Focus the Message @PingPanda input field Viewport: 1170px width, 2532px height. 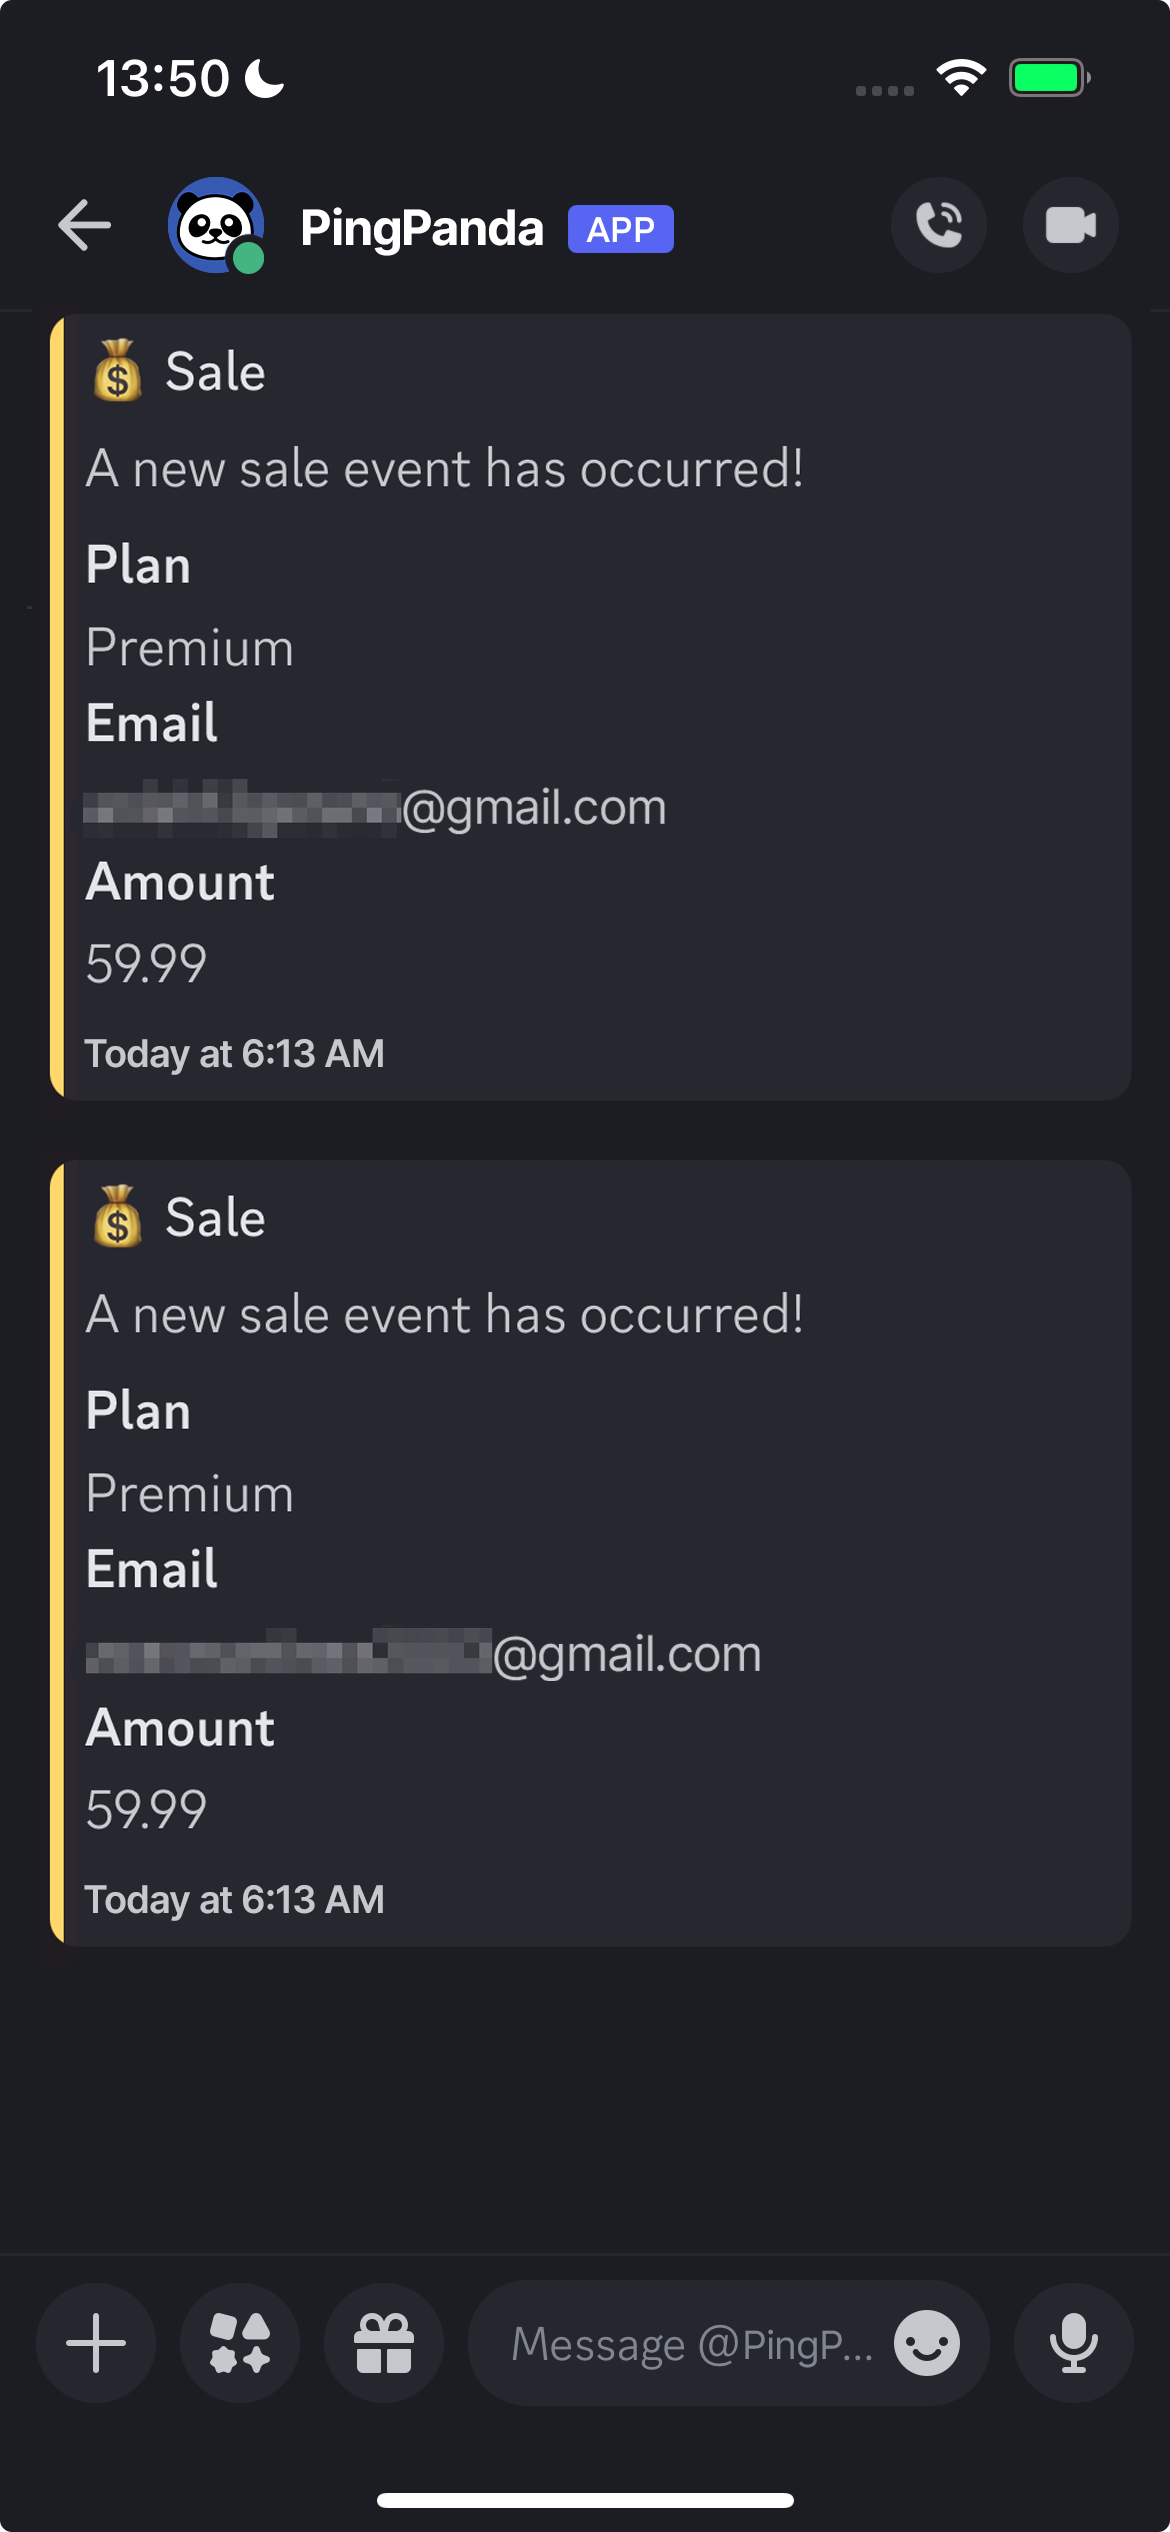tap(690, 2343)
